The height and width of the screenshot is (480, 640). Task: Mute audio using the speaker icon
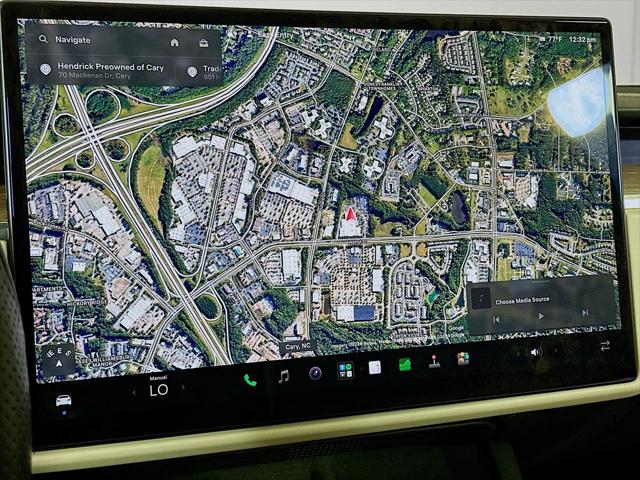coord(536,352)
